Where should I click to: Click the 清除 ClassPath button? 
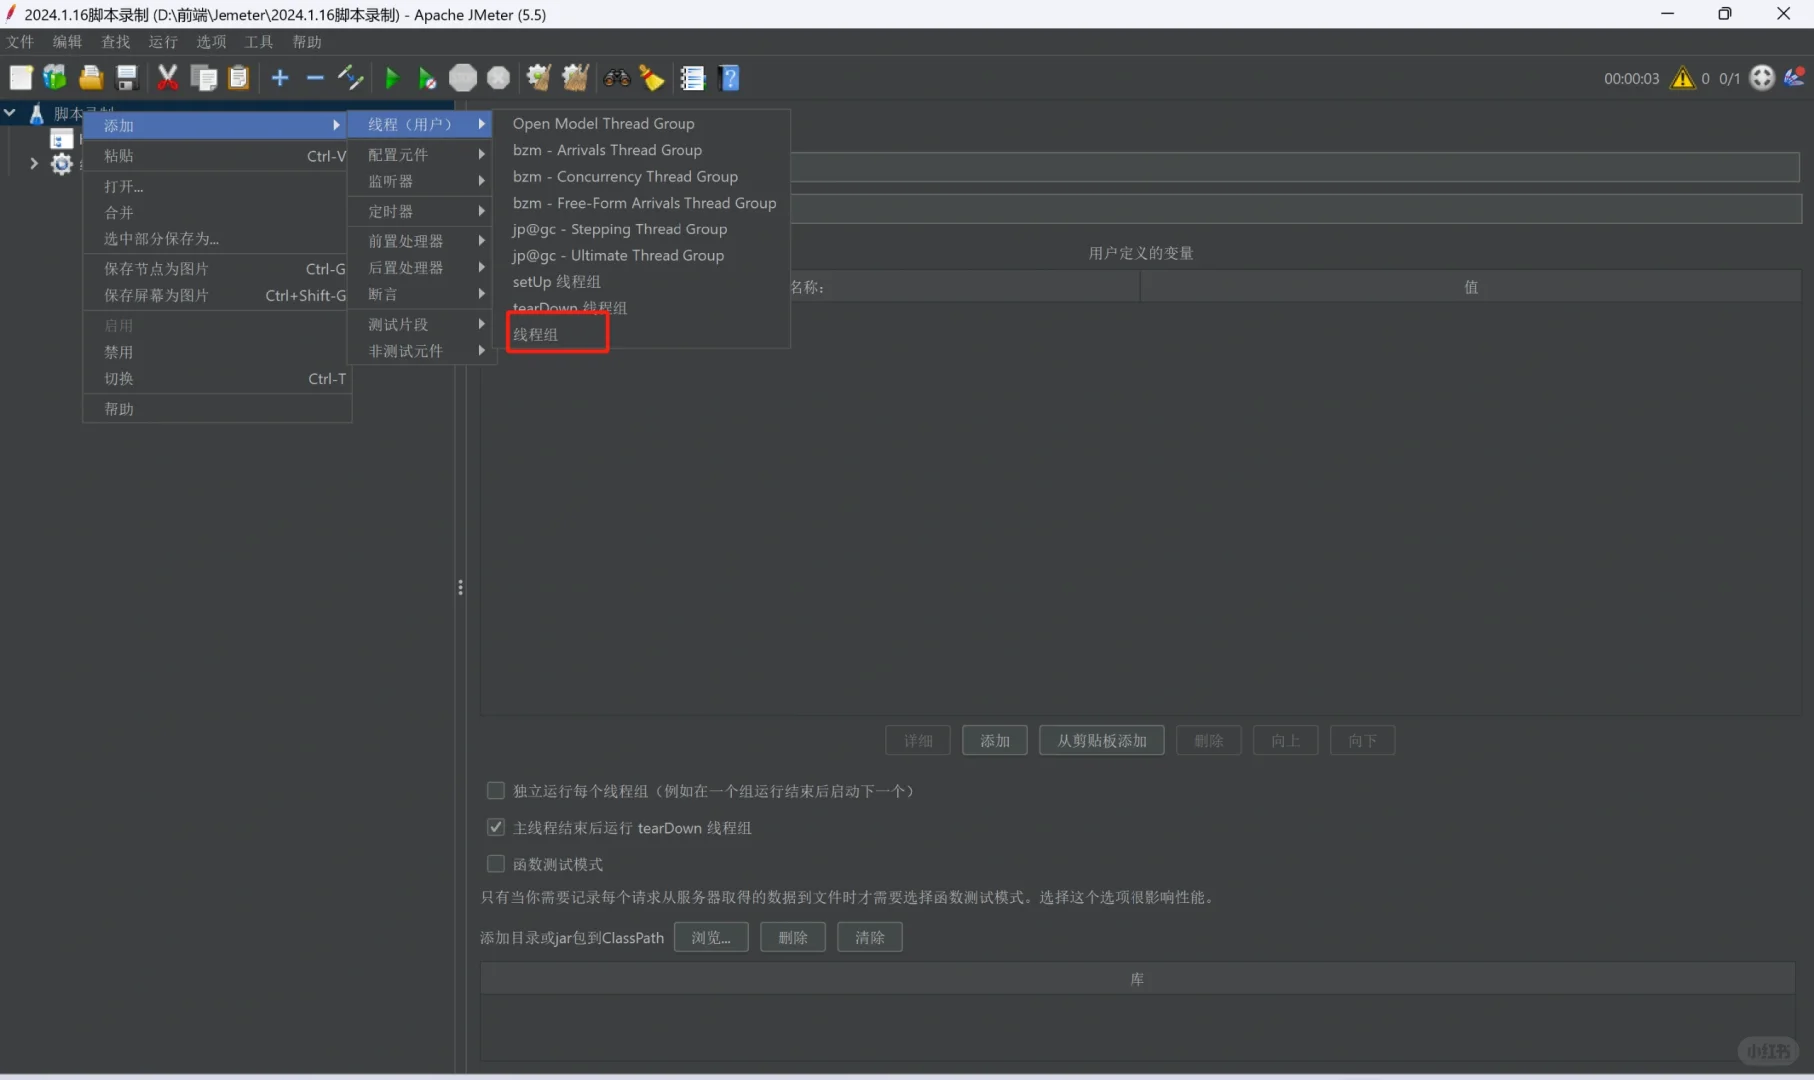tap(870, 938)
